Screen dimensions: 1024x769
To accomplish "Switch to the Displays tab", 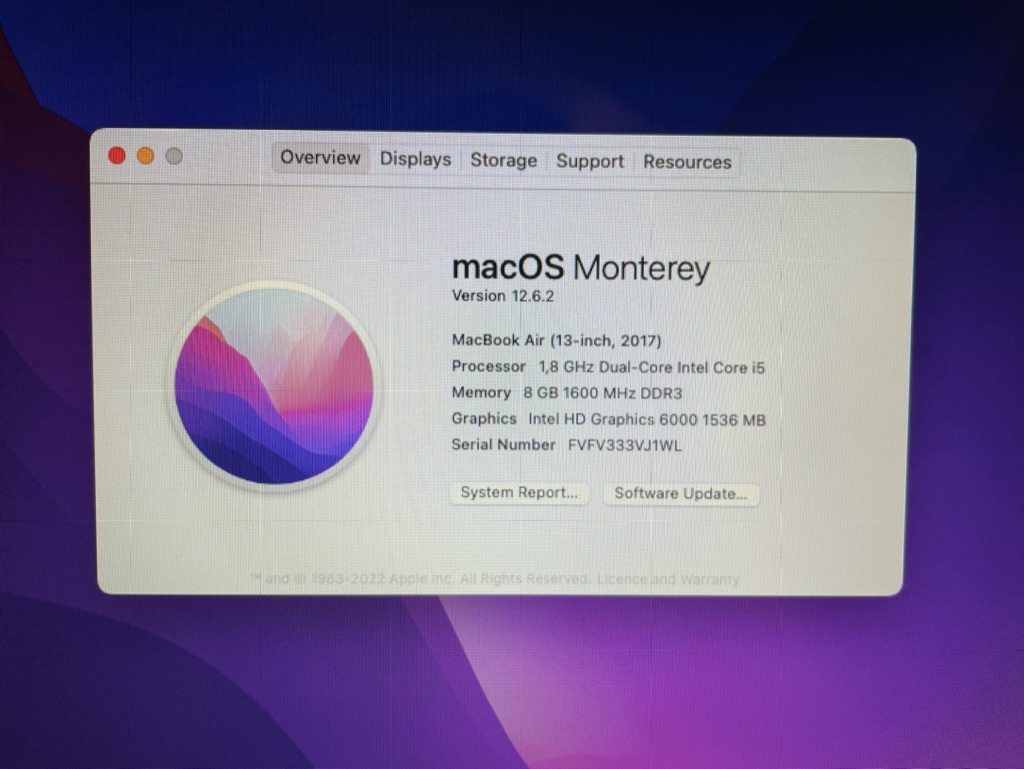I will pyautogui.click(x=415, y=159).
